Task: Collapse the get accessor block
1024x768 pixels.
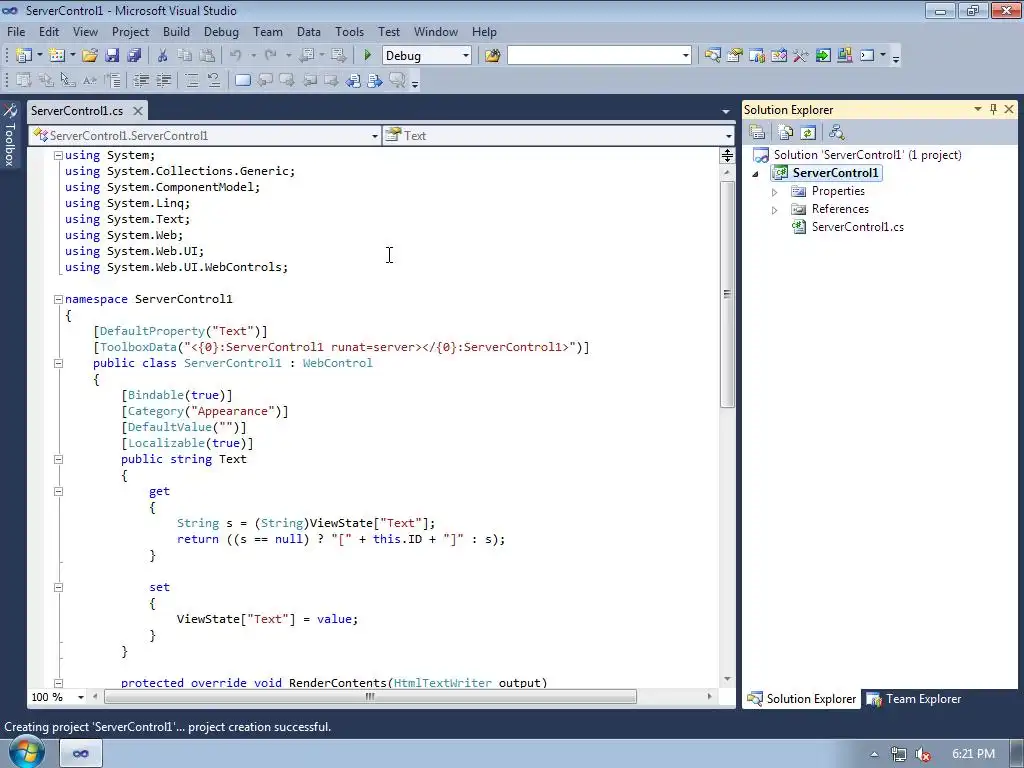Action: point(58,491)
